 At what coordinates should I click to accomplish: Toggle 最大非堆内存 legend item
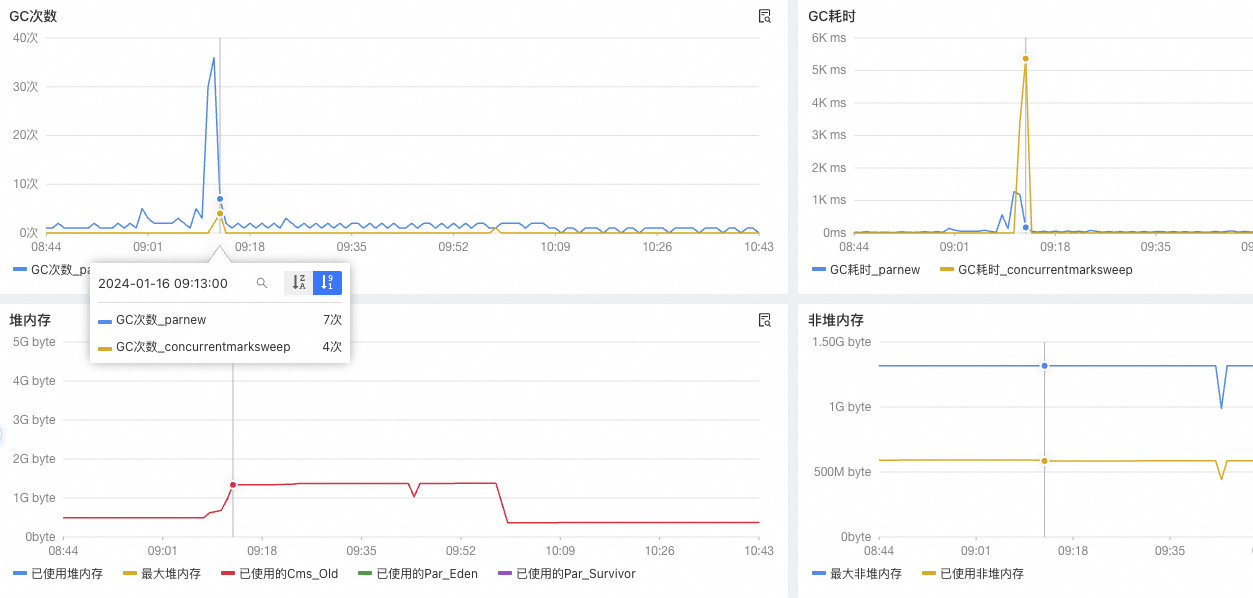(858, 574)
